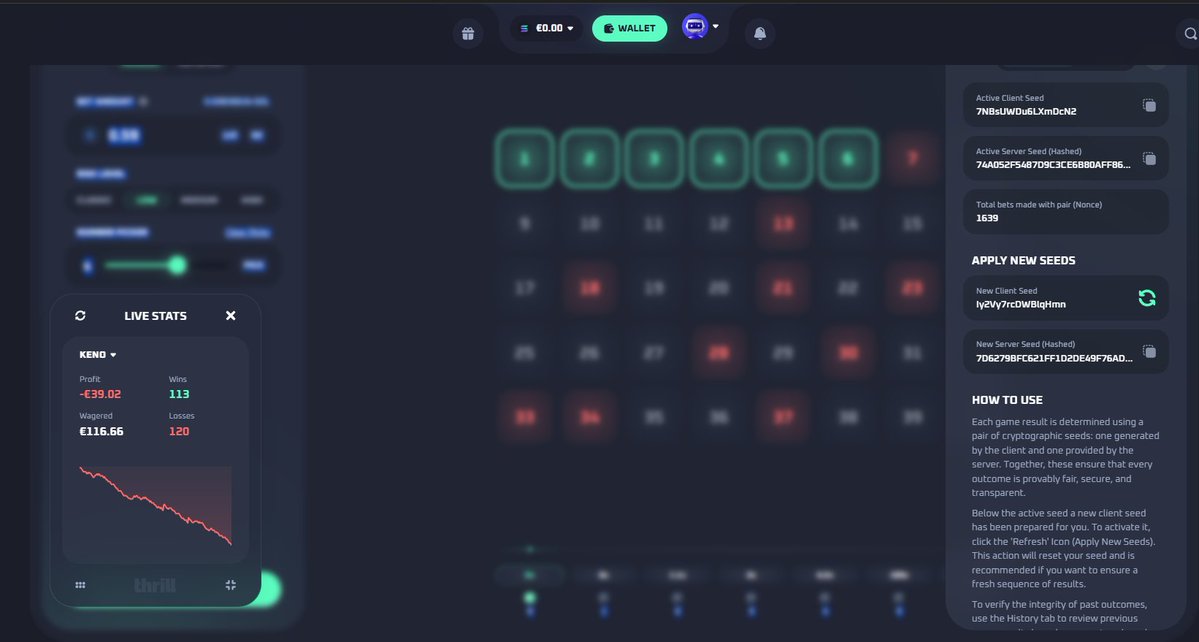1199x642 pixels.
Task: Expand the avatar account menu arrow
Action: pos(716,26)
